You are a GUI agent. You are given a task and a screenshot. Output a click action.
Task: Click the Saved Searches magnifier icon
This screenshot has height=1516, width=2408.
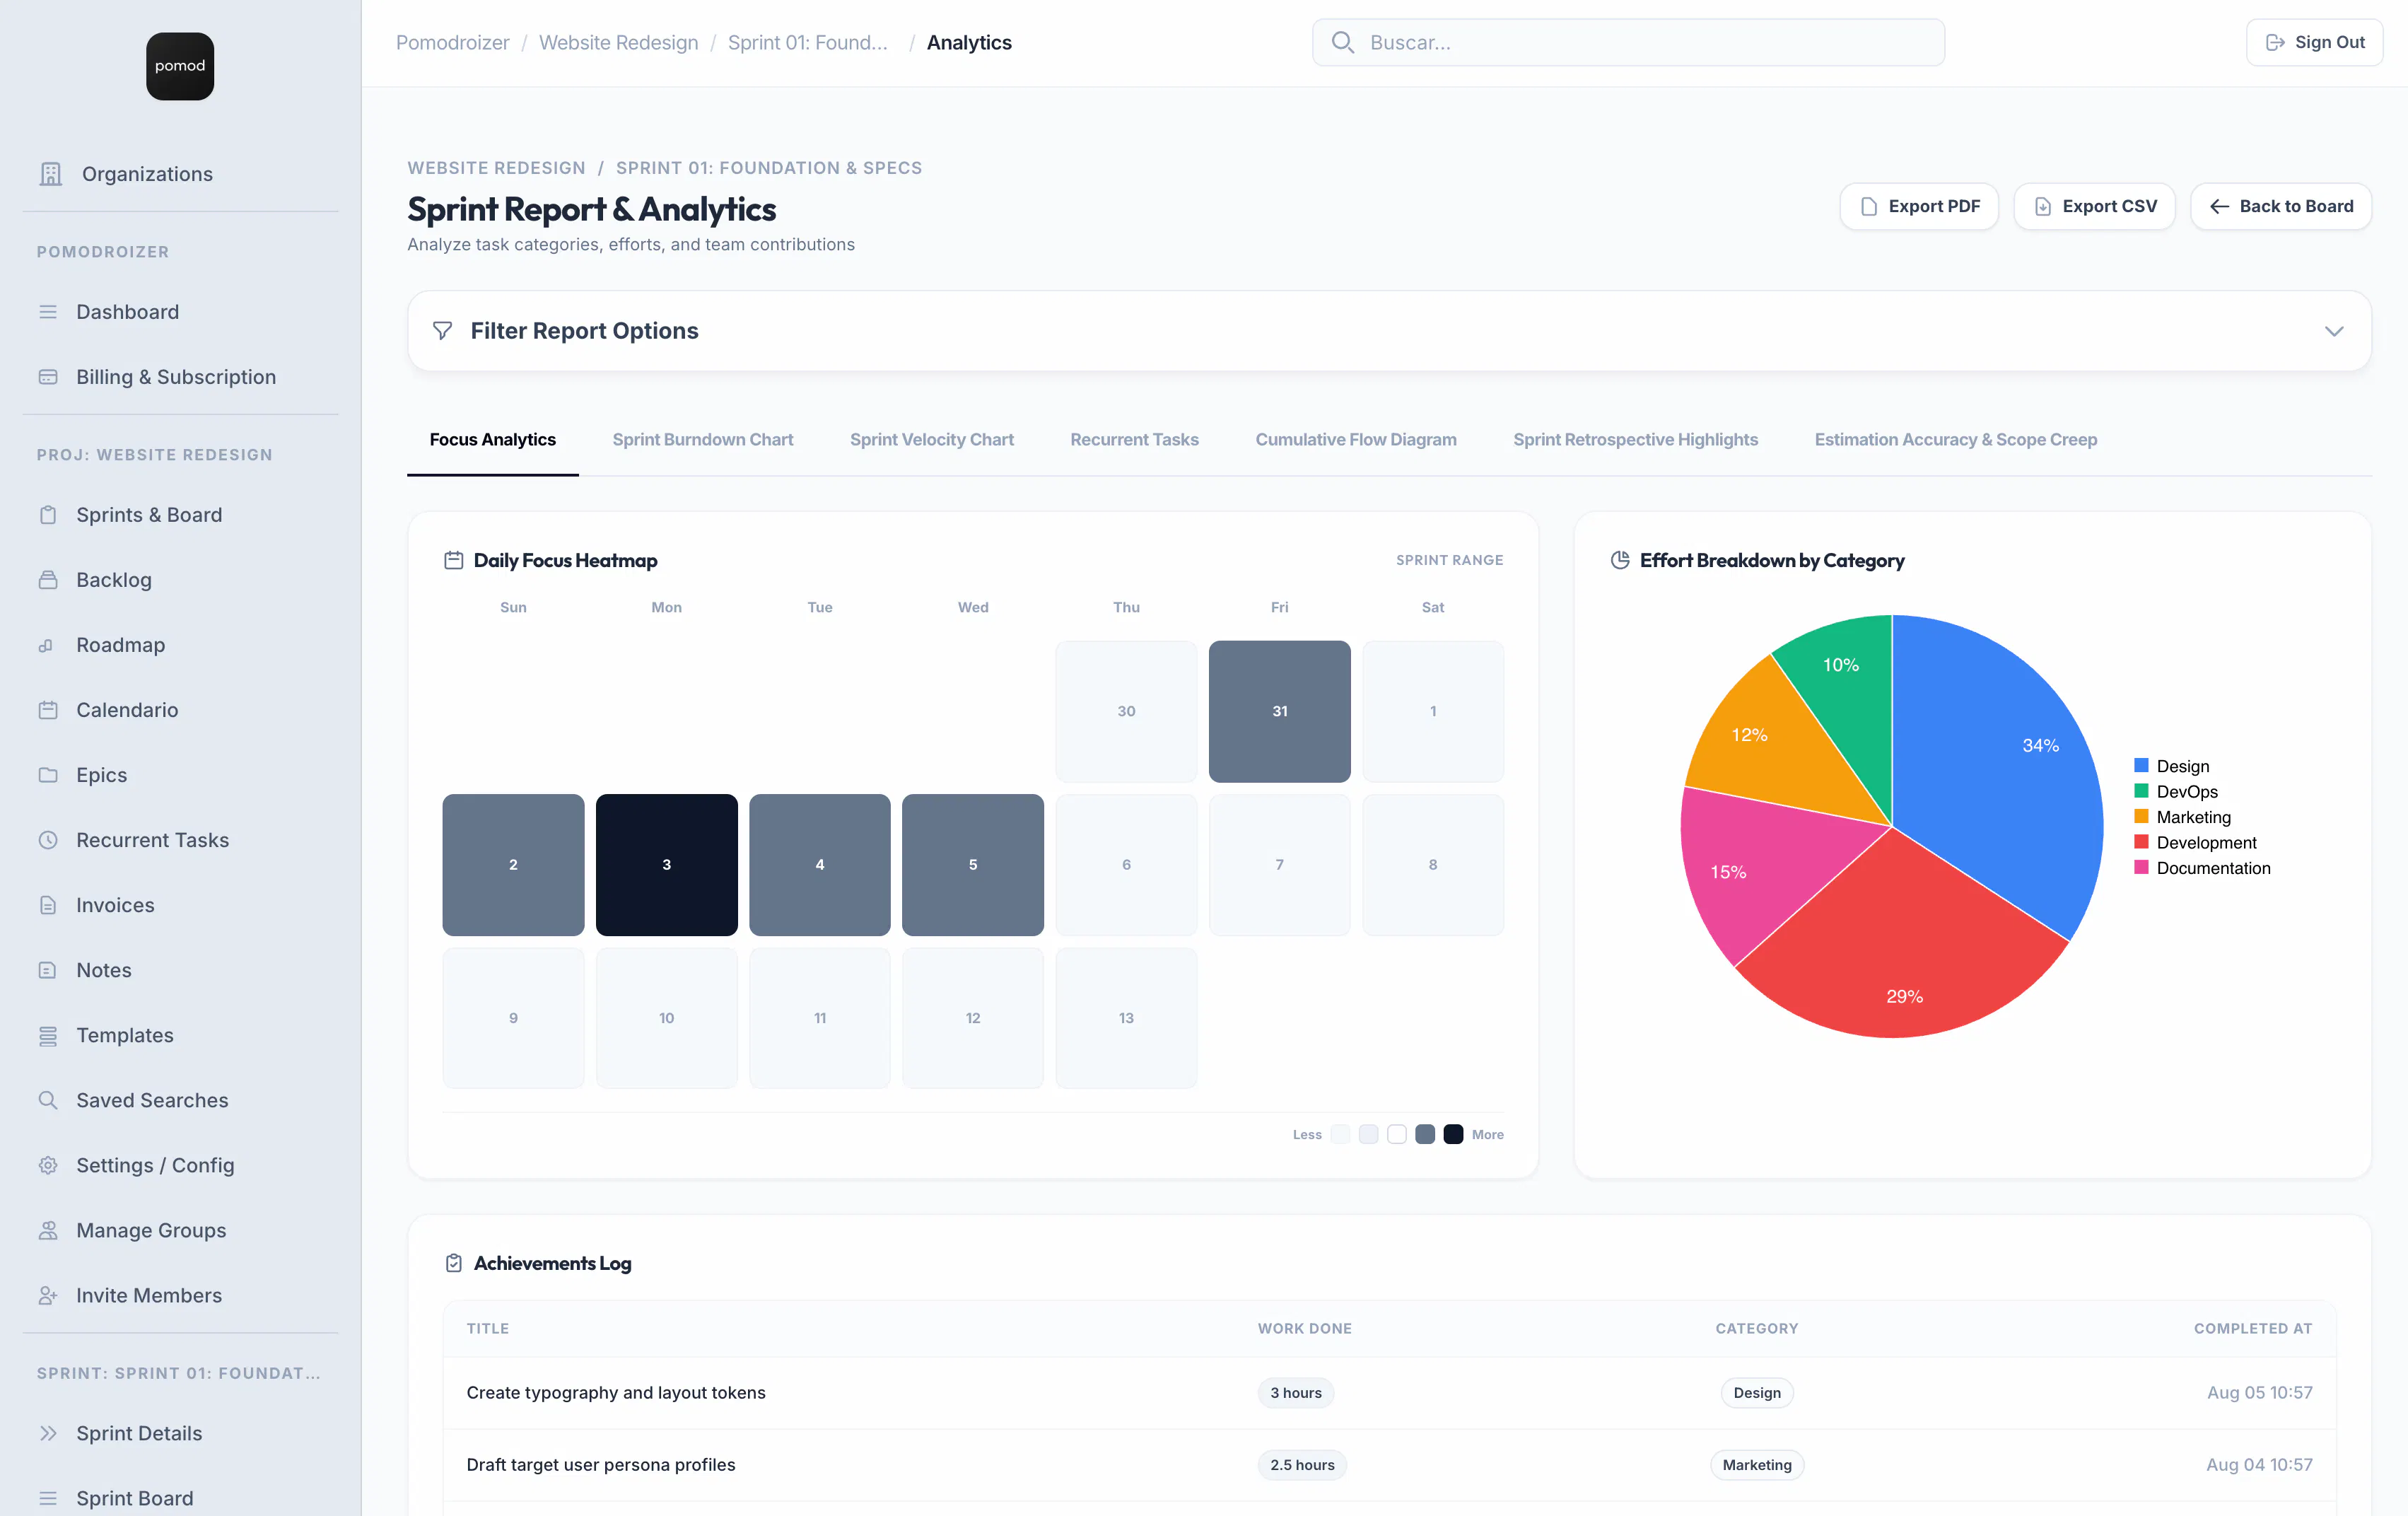point(48,1100)
